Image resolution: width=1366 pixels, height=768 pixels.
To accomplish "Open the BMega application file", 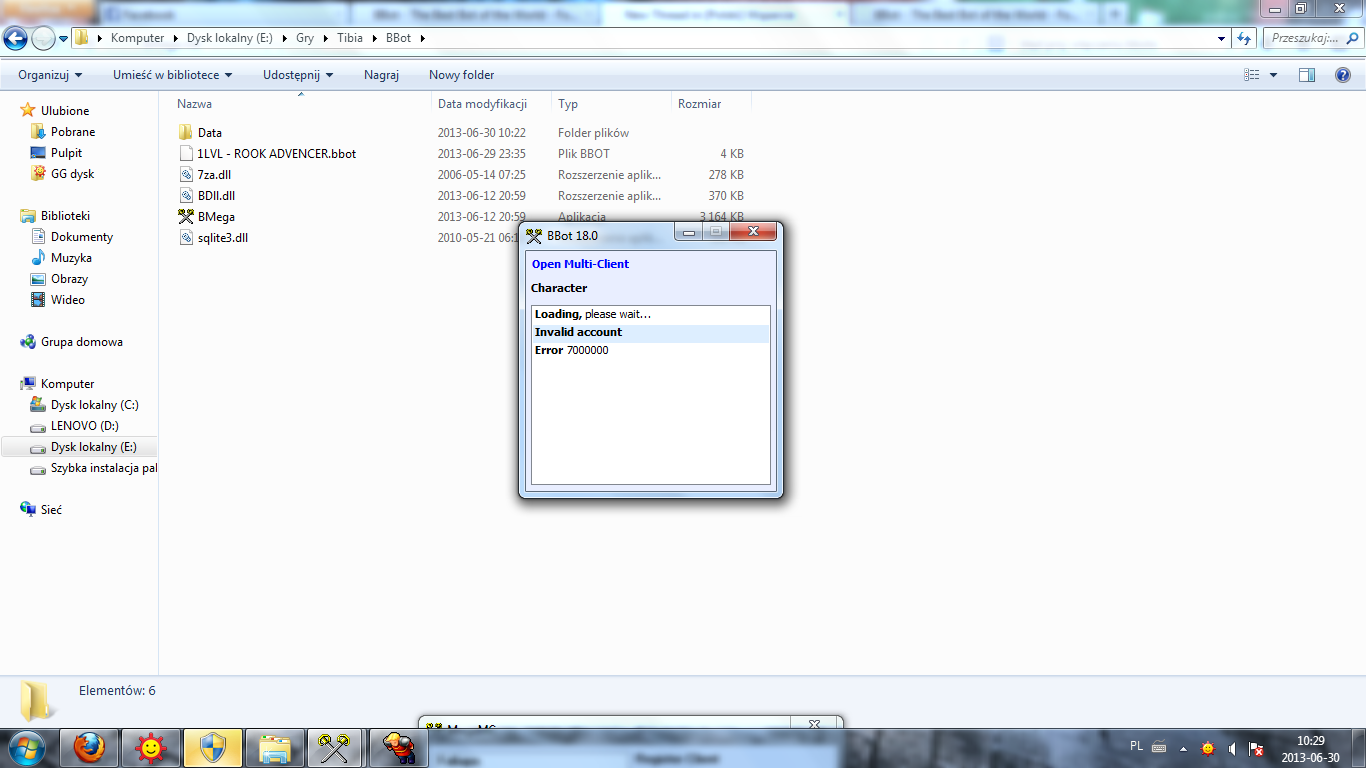I will click(216, 217).
